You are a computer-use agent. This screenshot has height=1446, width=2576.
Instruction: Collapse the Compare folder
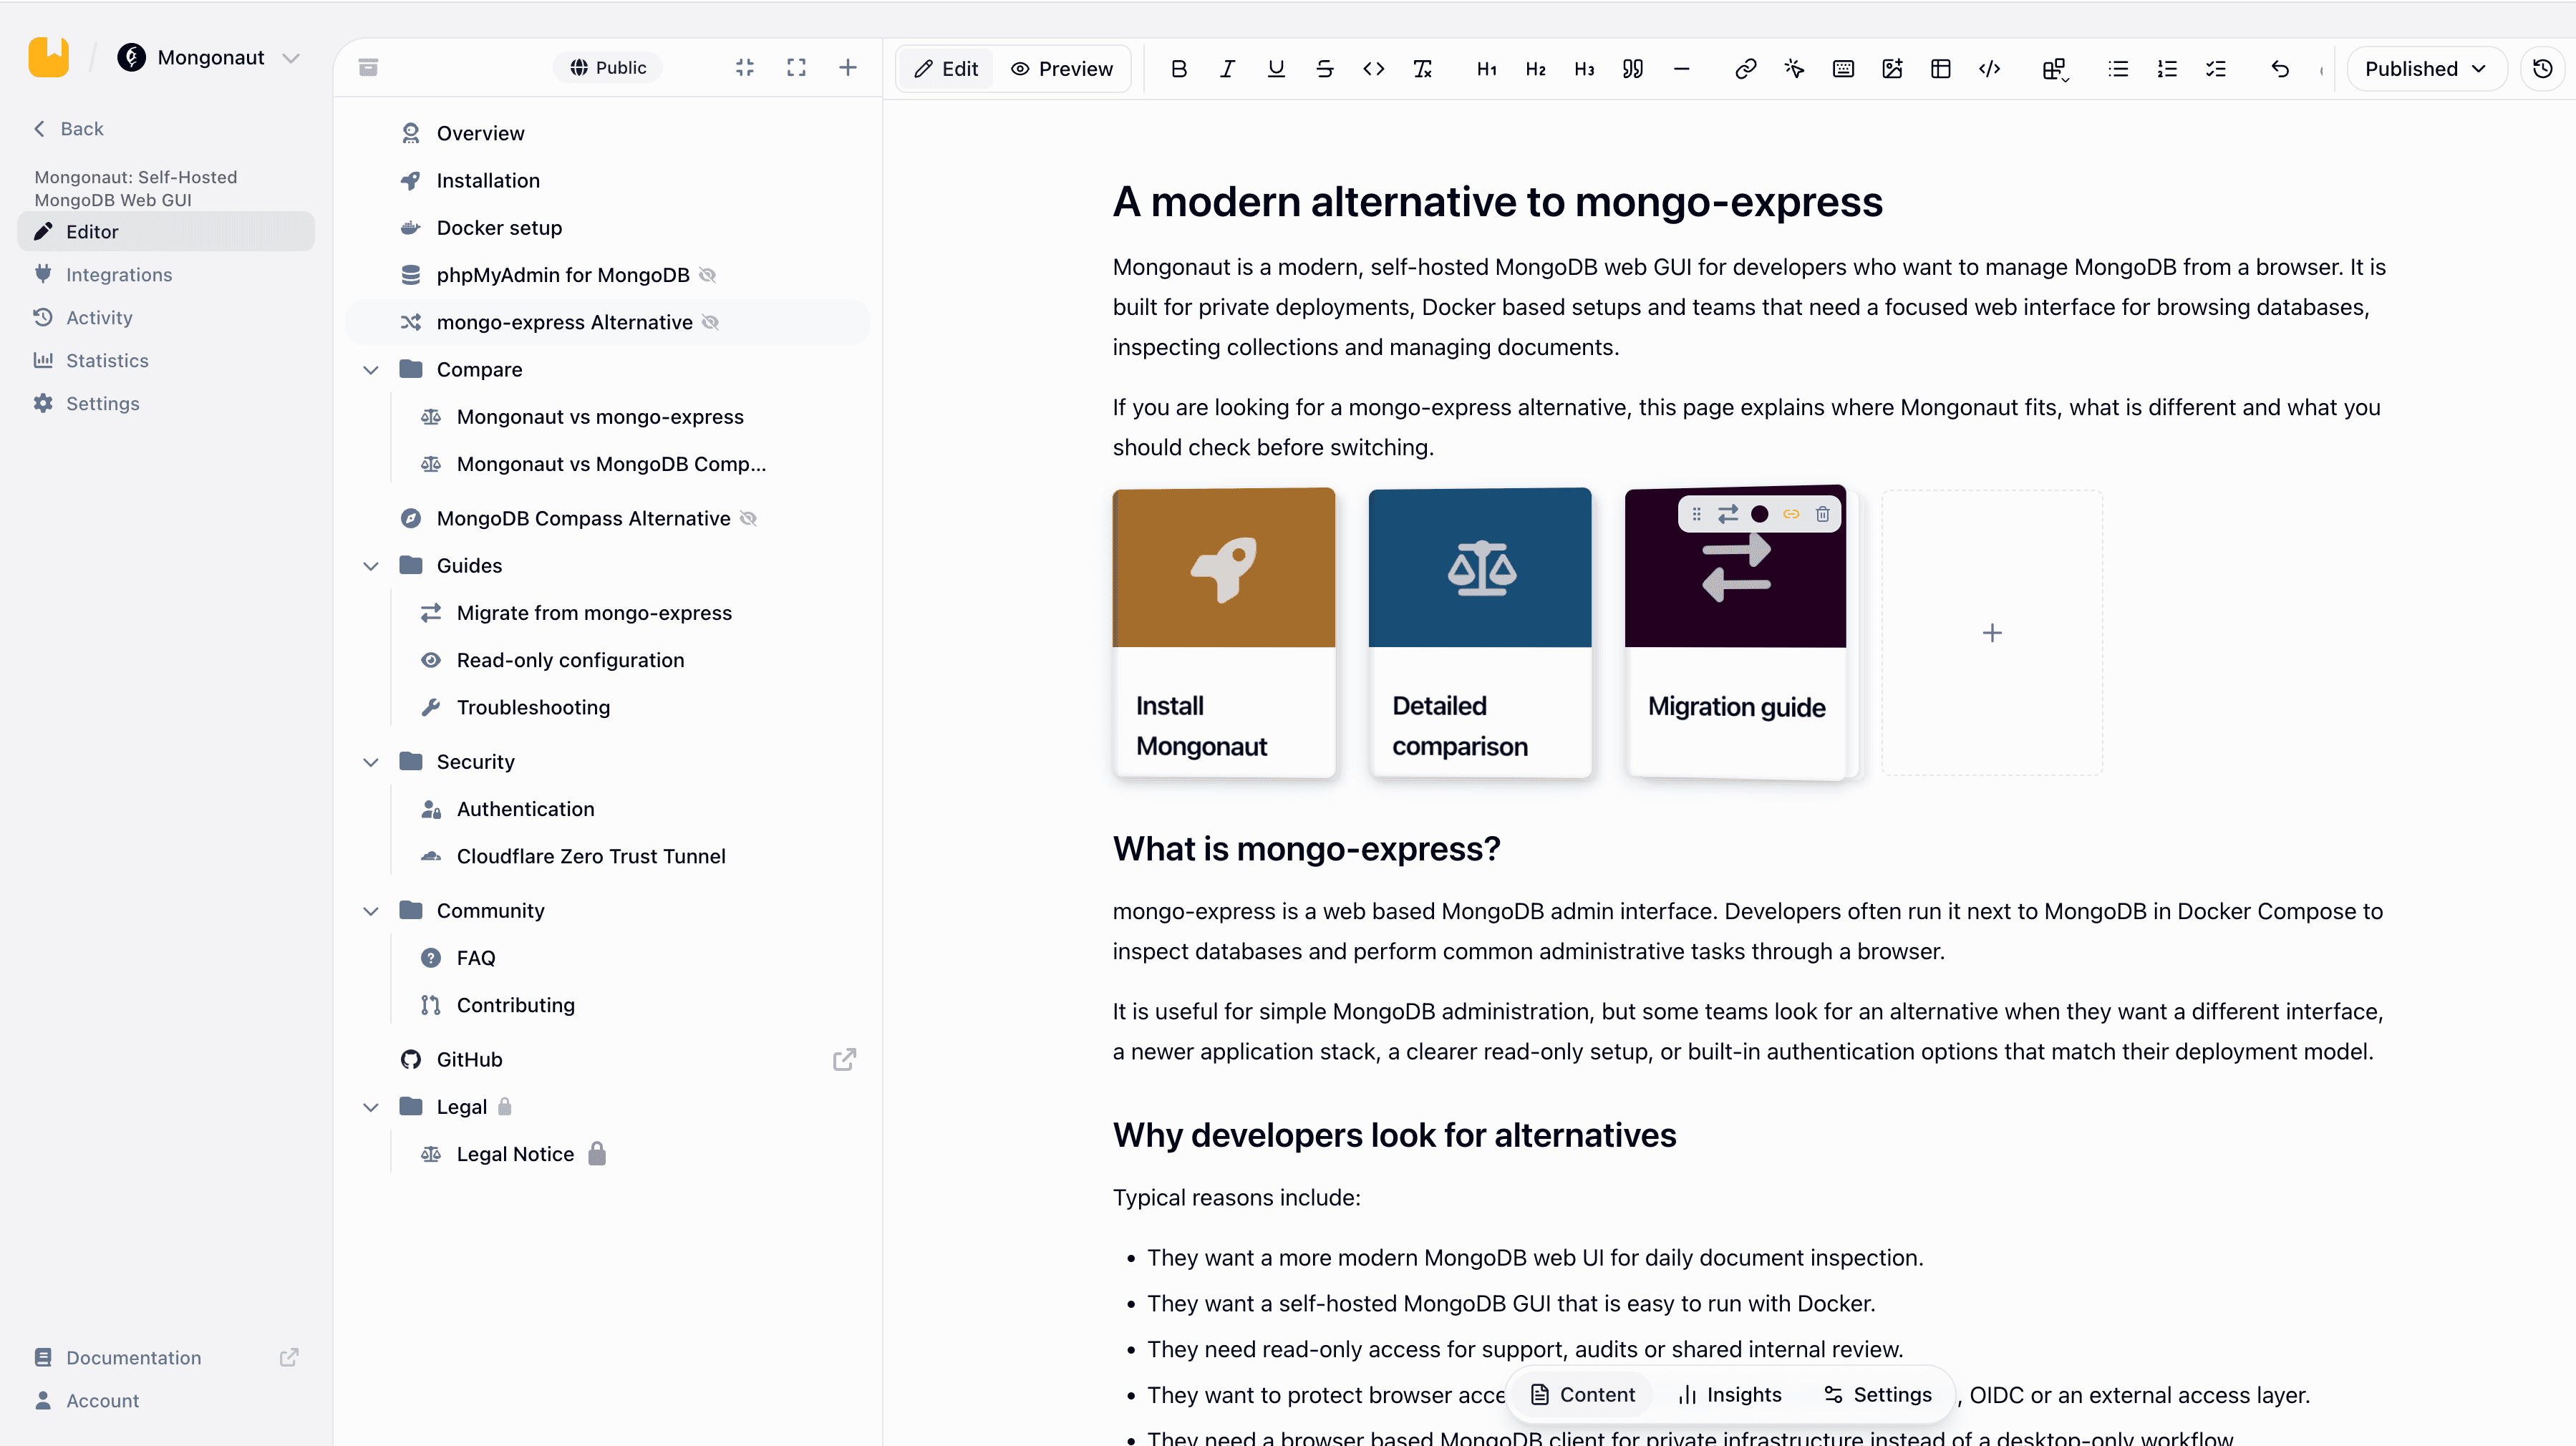[371, 370]
